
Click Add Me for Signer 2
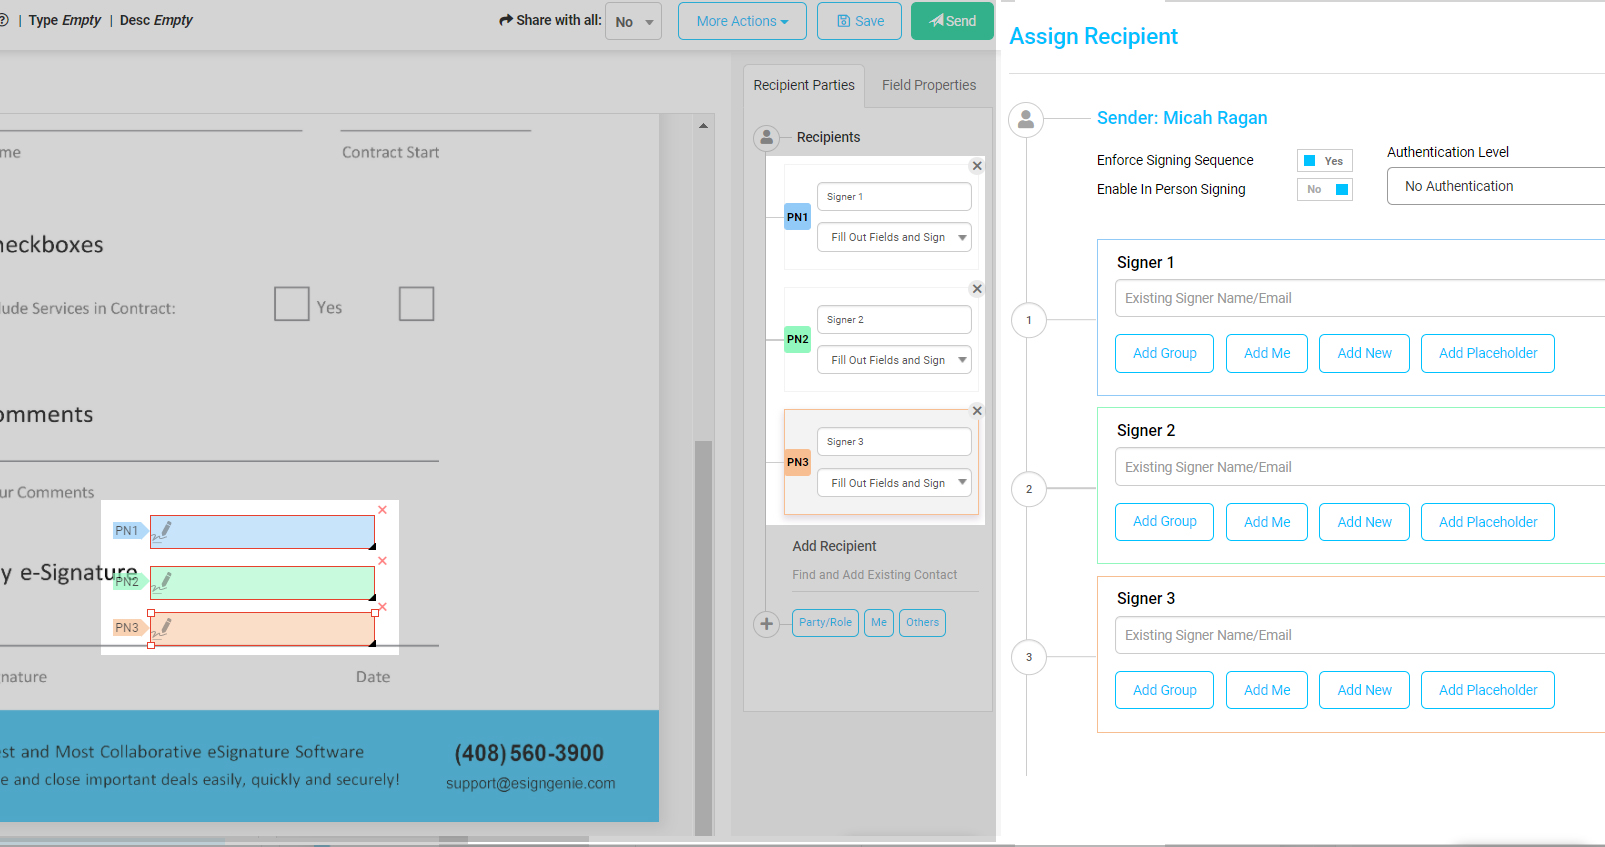click(1267, 522)
